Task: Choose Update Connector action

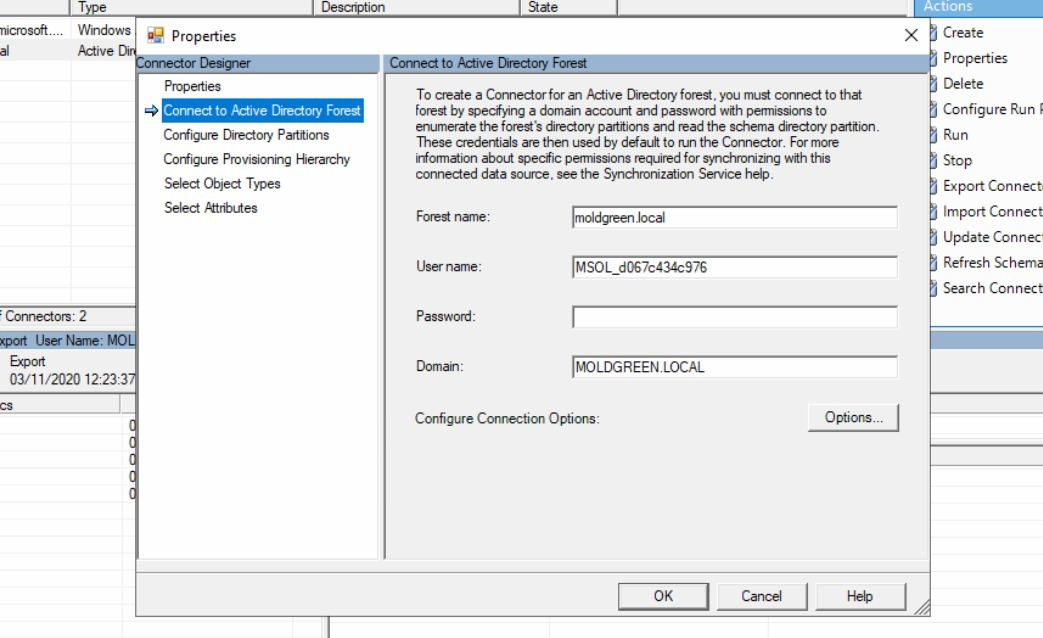Action: coord(992,238)
